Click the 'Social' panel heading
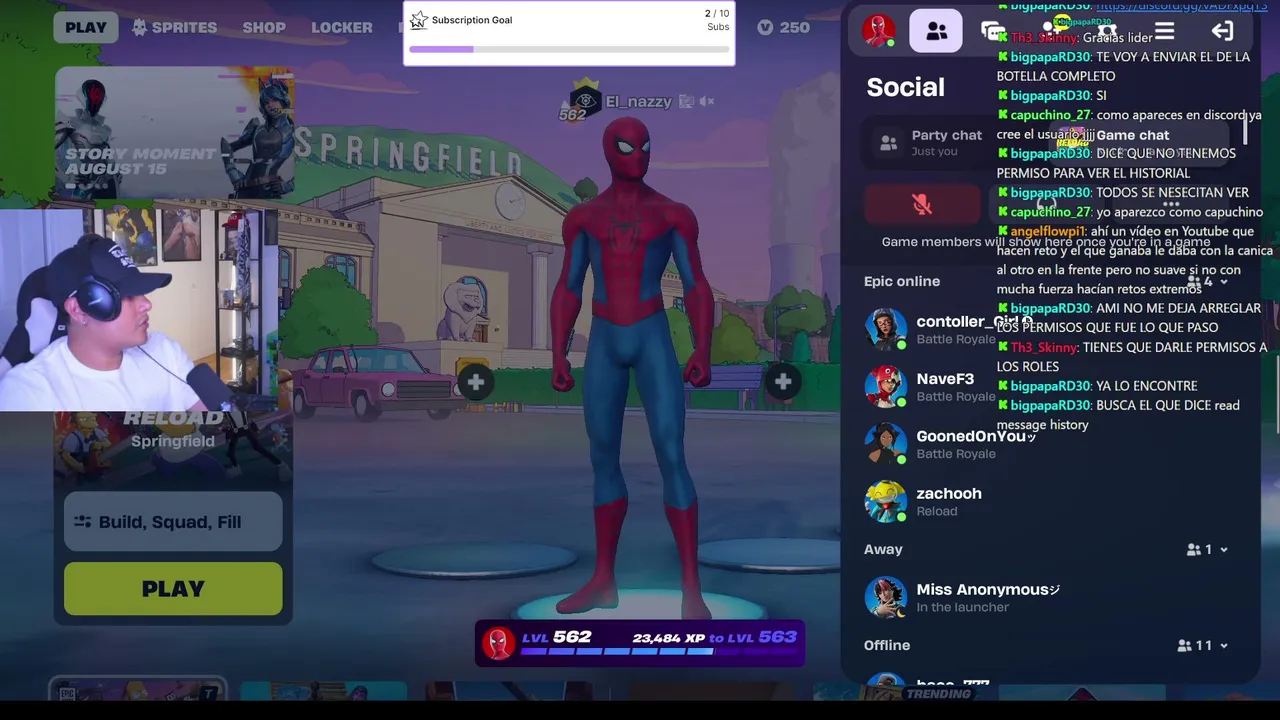Viewport: 1280px width, 720px height. [905, 87]
